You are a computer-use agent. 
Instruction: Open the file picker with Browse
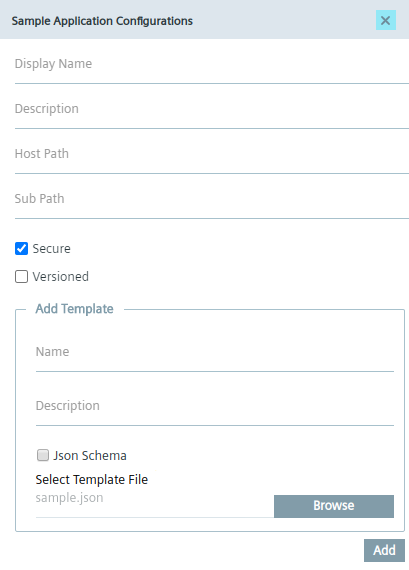(x=334, y=506)
